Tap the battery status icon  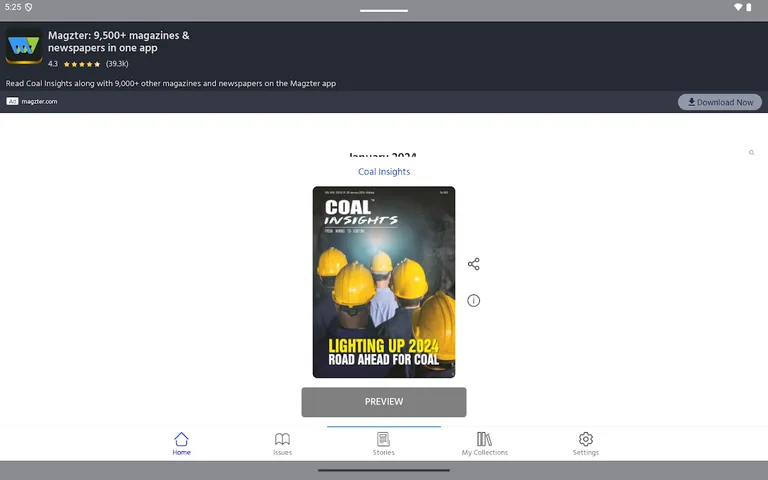748,7
